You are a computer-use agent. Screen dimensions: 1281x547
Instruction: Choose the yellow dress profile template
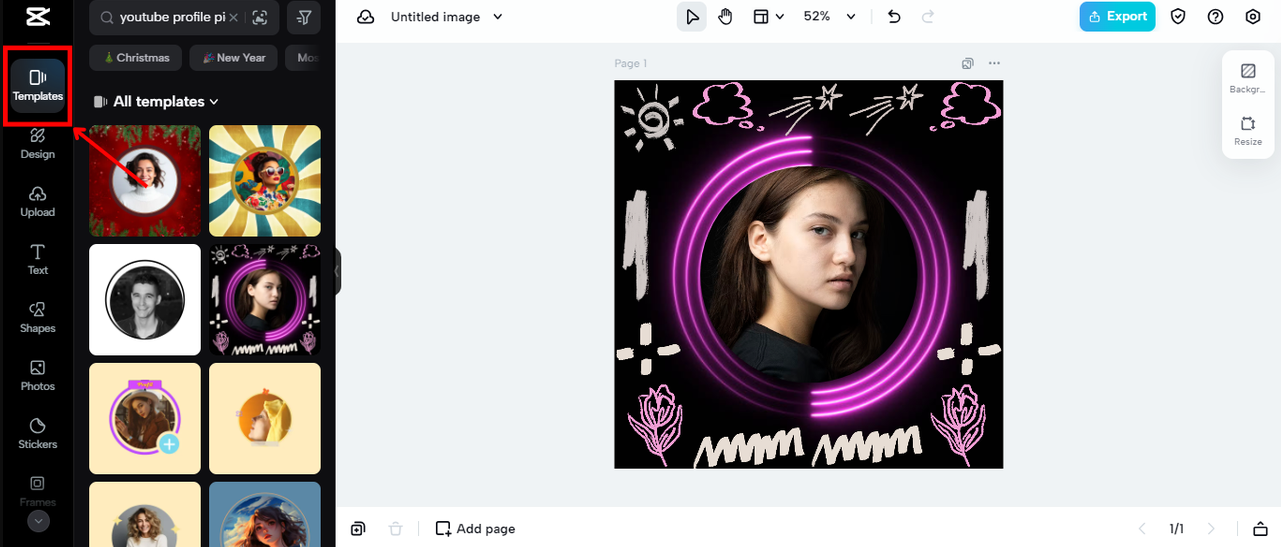(x=265, y=418)
